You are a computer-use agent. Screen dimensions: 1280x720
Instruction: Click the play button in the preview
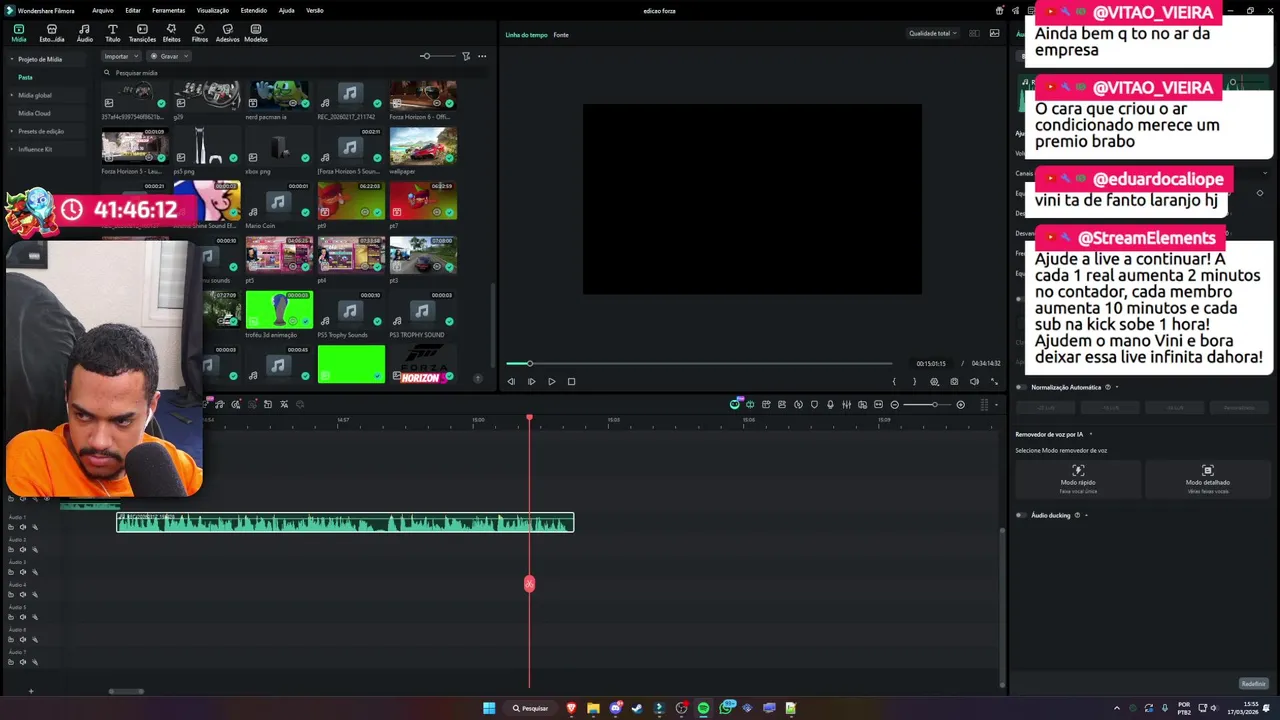[x=551, y=381]
